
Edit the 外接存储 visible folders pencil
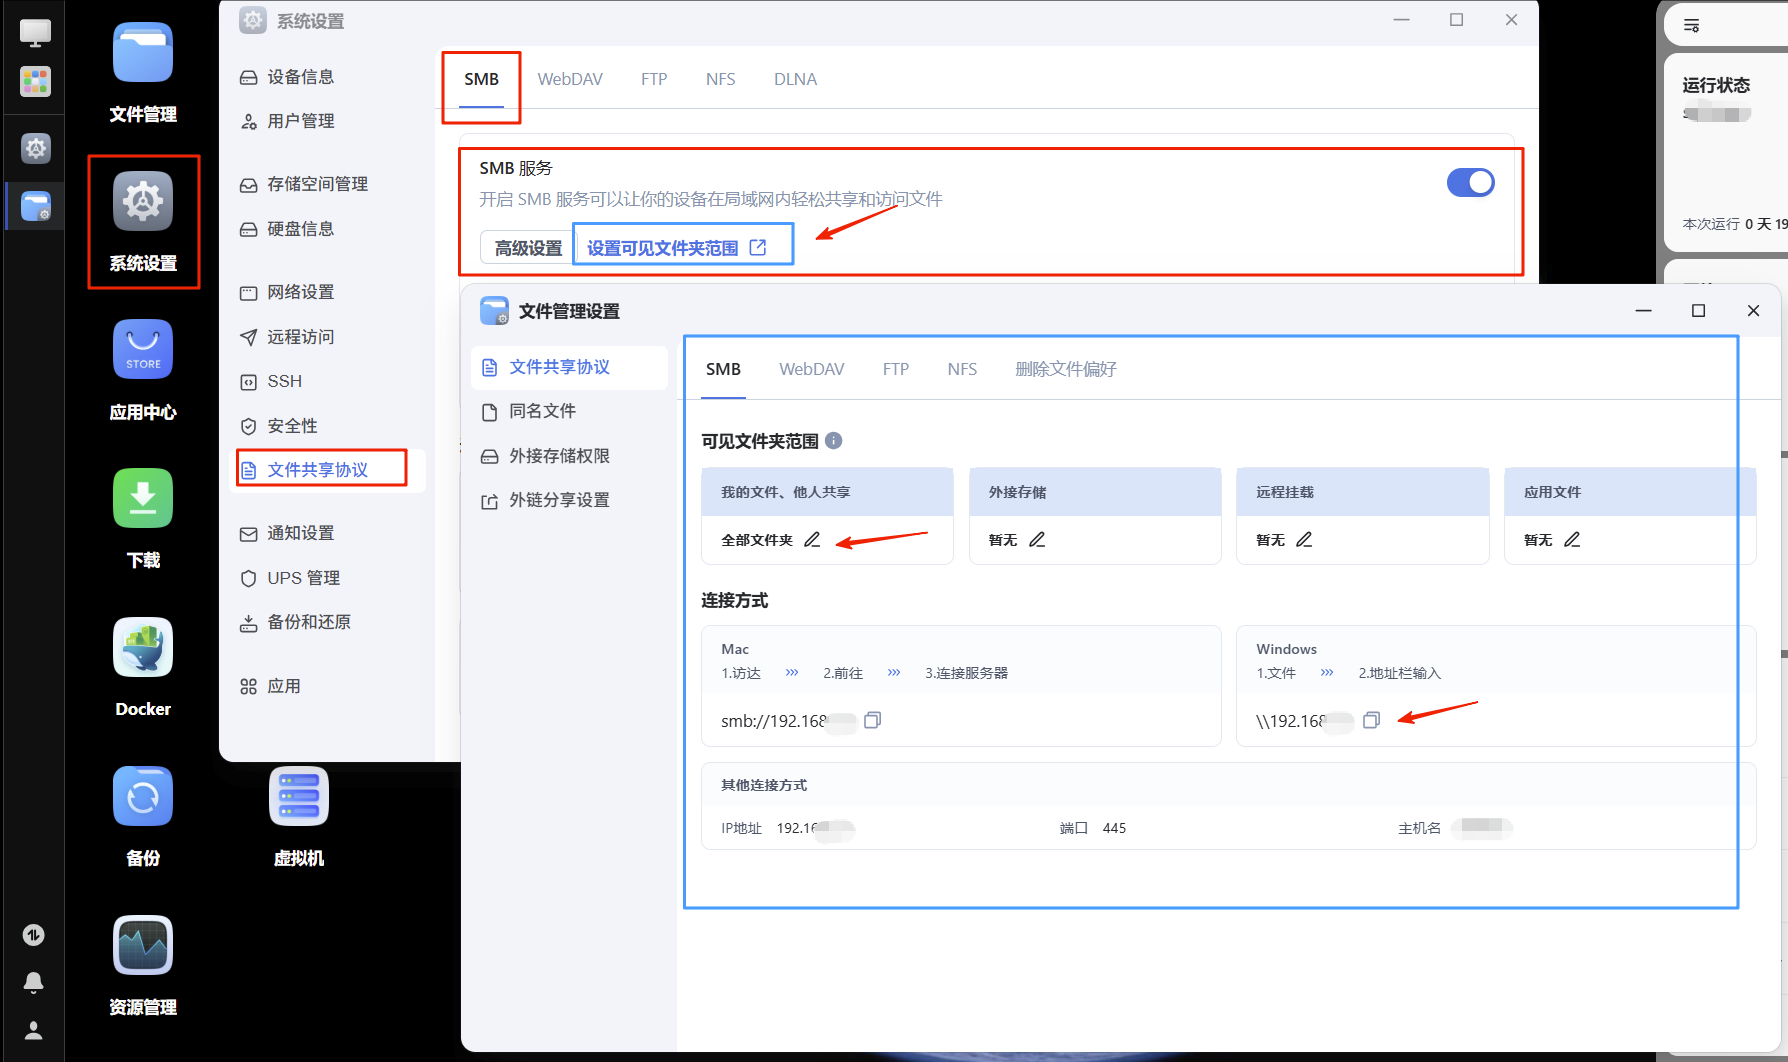pos(1037,540)
